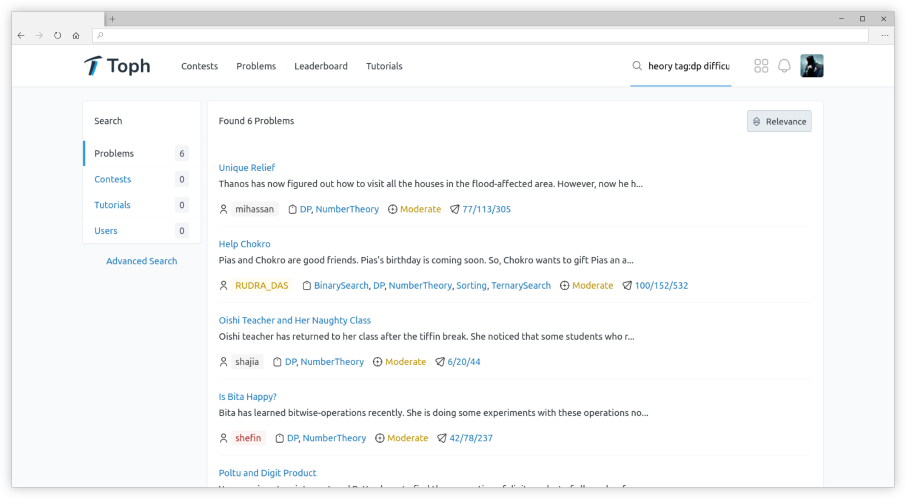Screen dimensions: 906x499
Task: Click the stats icon next to 42/78/237
Action: coord(442,438)
